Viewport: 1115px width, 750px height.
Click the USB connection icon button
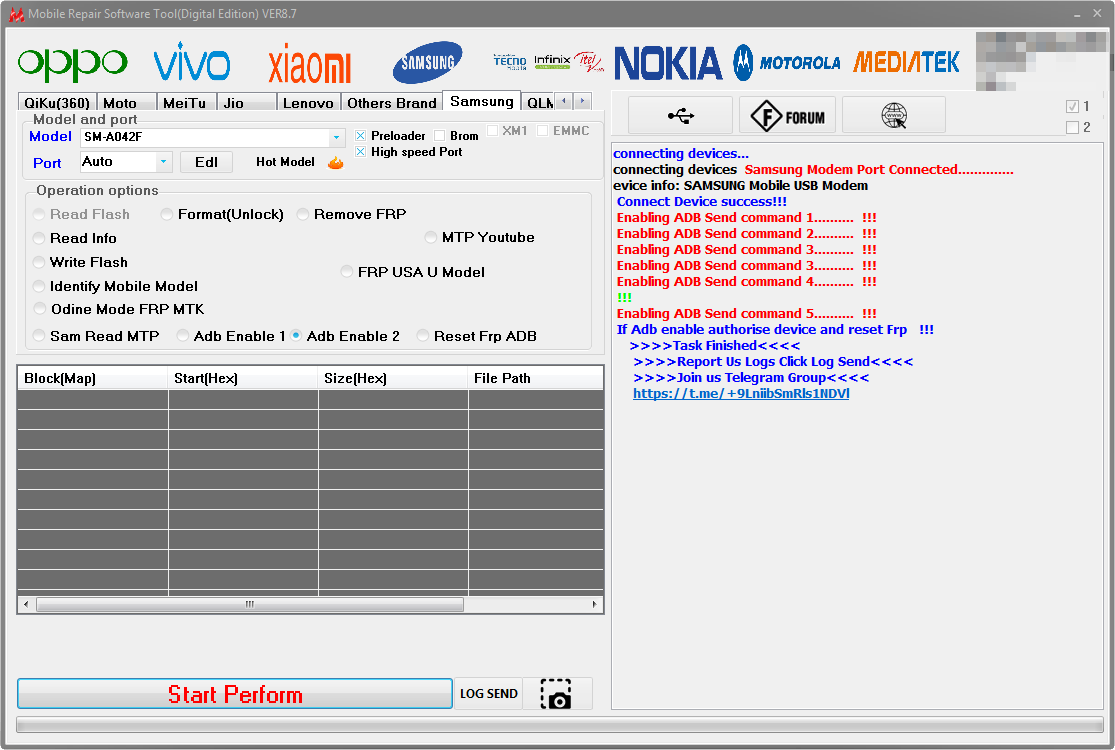pyautogui.click(x=681, y=115)
